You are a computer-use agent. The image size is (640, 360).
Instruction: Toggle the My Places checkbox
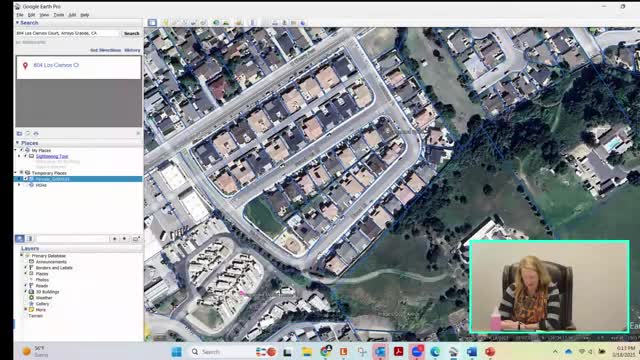pyautogui.click(x=22, y=150)
